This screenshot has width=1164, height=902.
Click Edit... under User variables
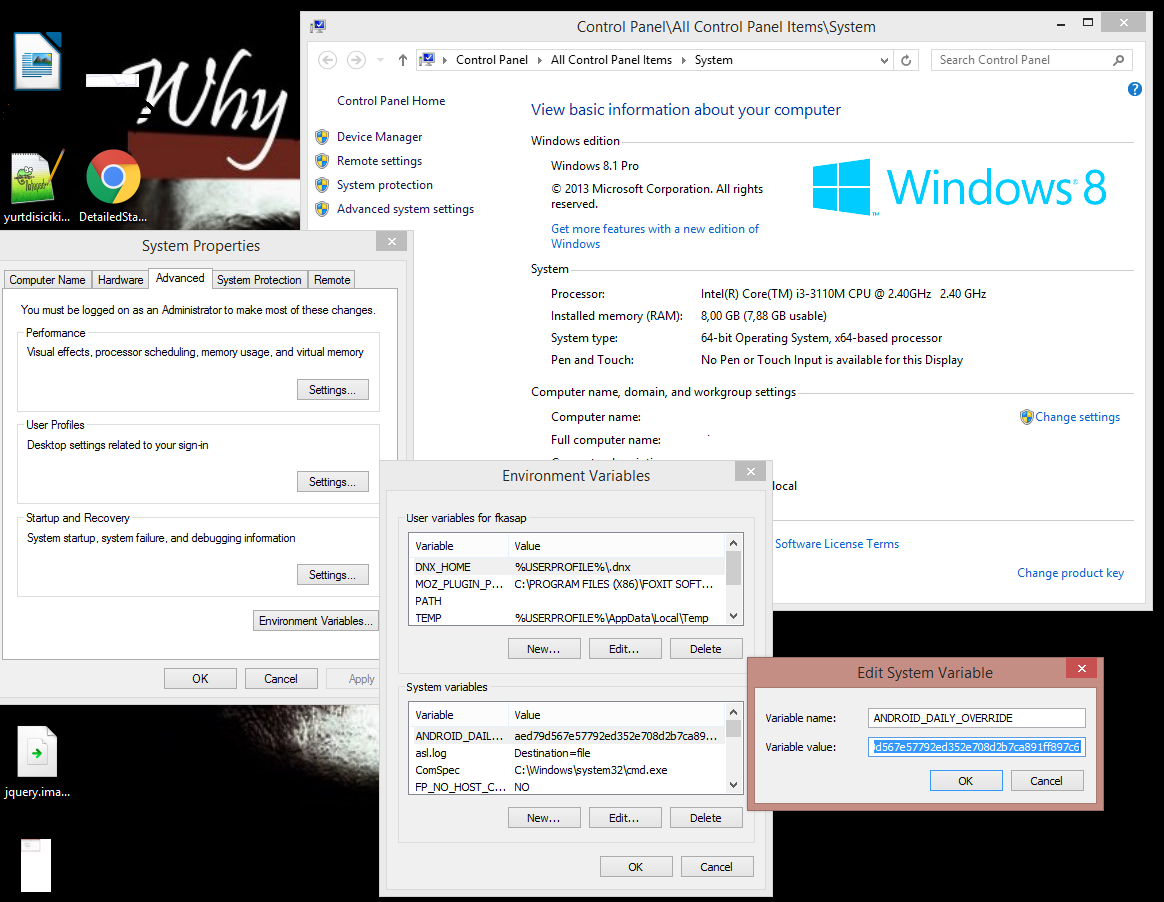point(624,649)
